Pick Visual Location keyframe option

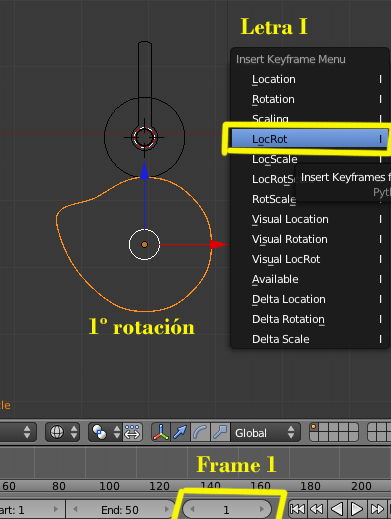[310, 219]
